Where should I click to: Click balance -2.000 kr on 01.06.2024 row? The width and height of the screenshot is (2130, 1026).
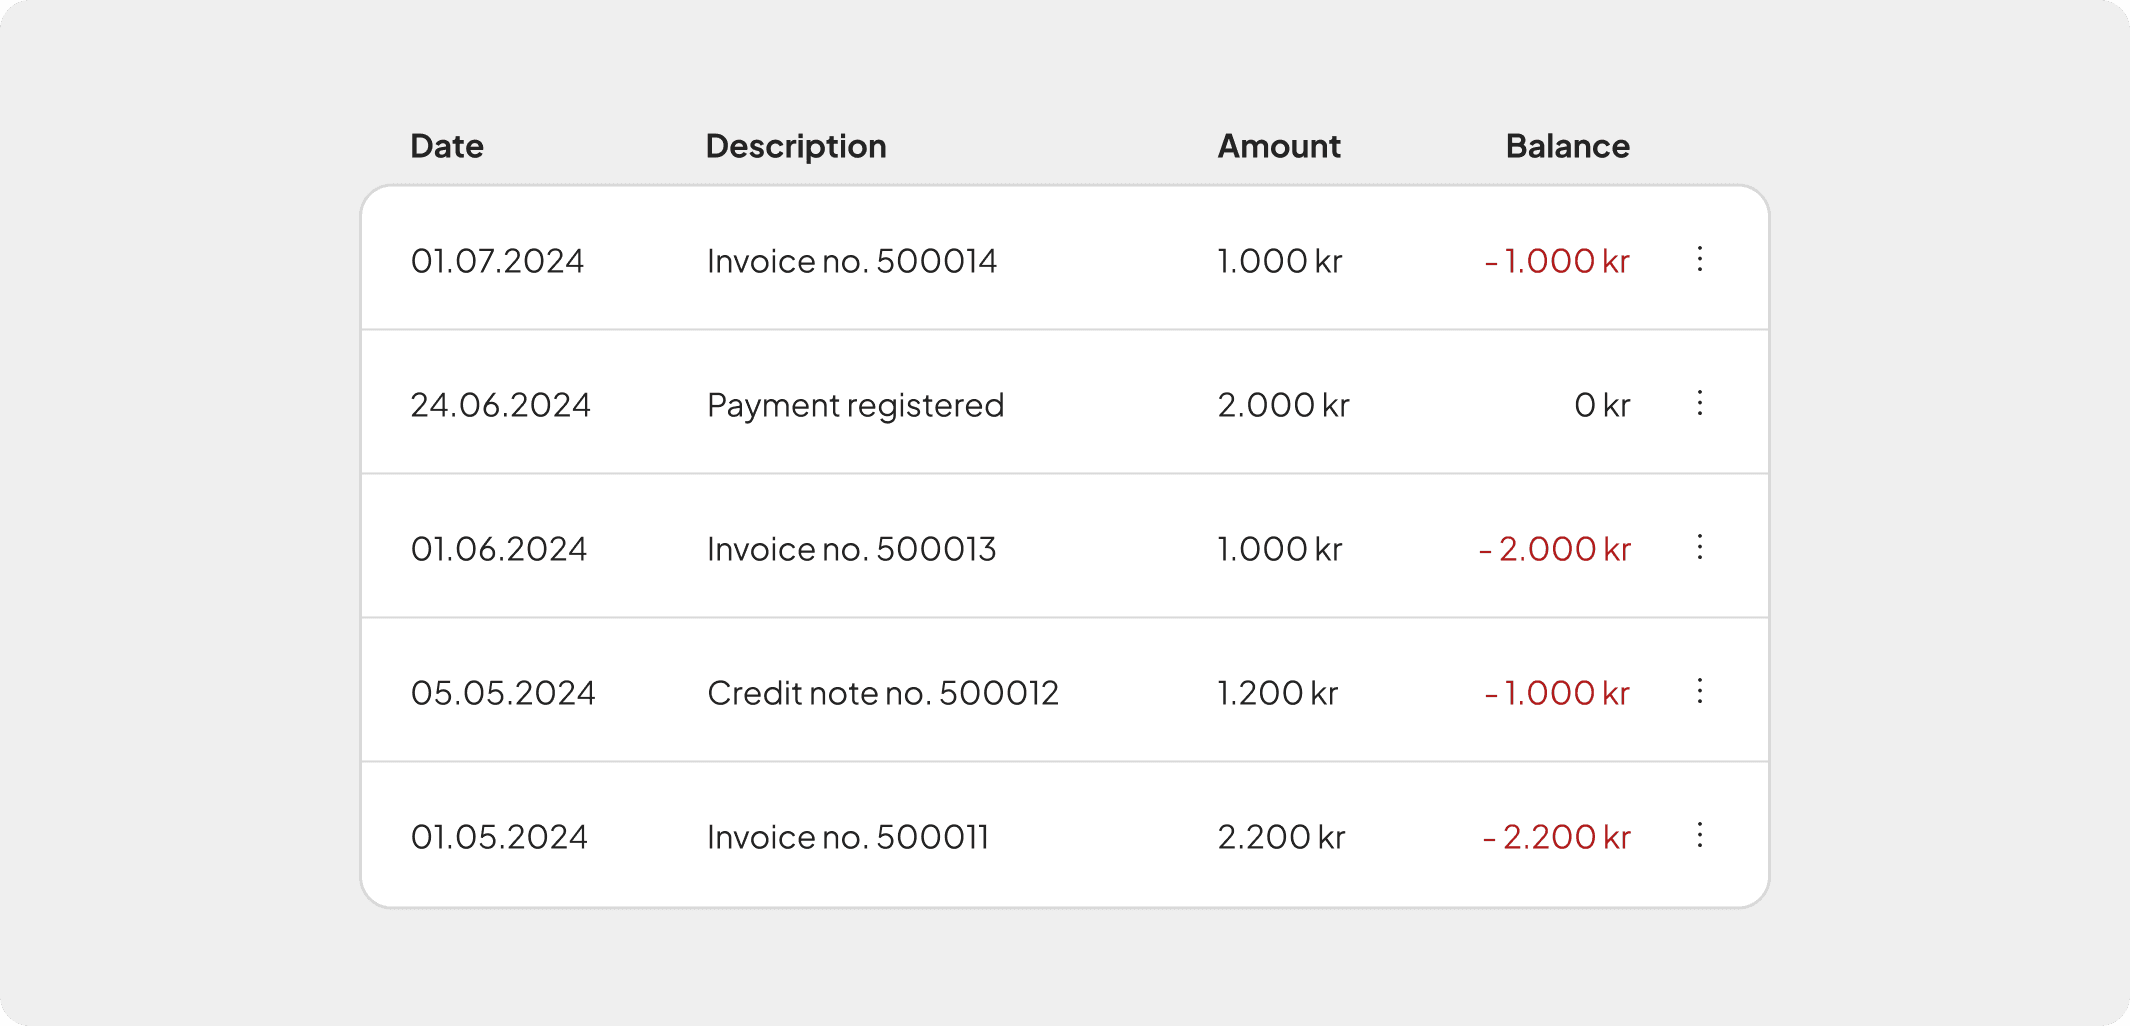coord(1555,549)
